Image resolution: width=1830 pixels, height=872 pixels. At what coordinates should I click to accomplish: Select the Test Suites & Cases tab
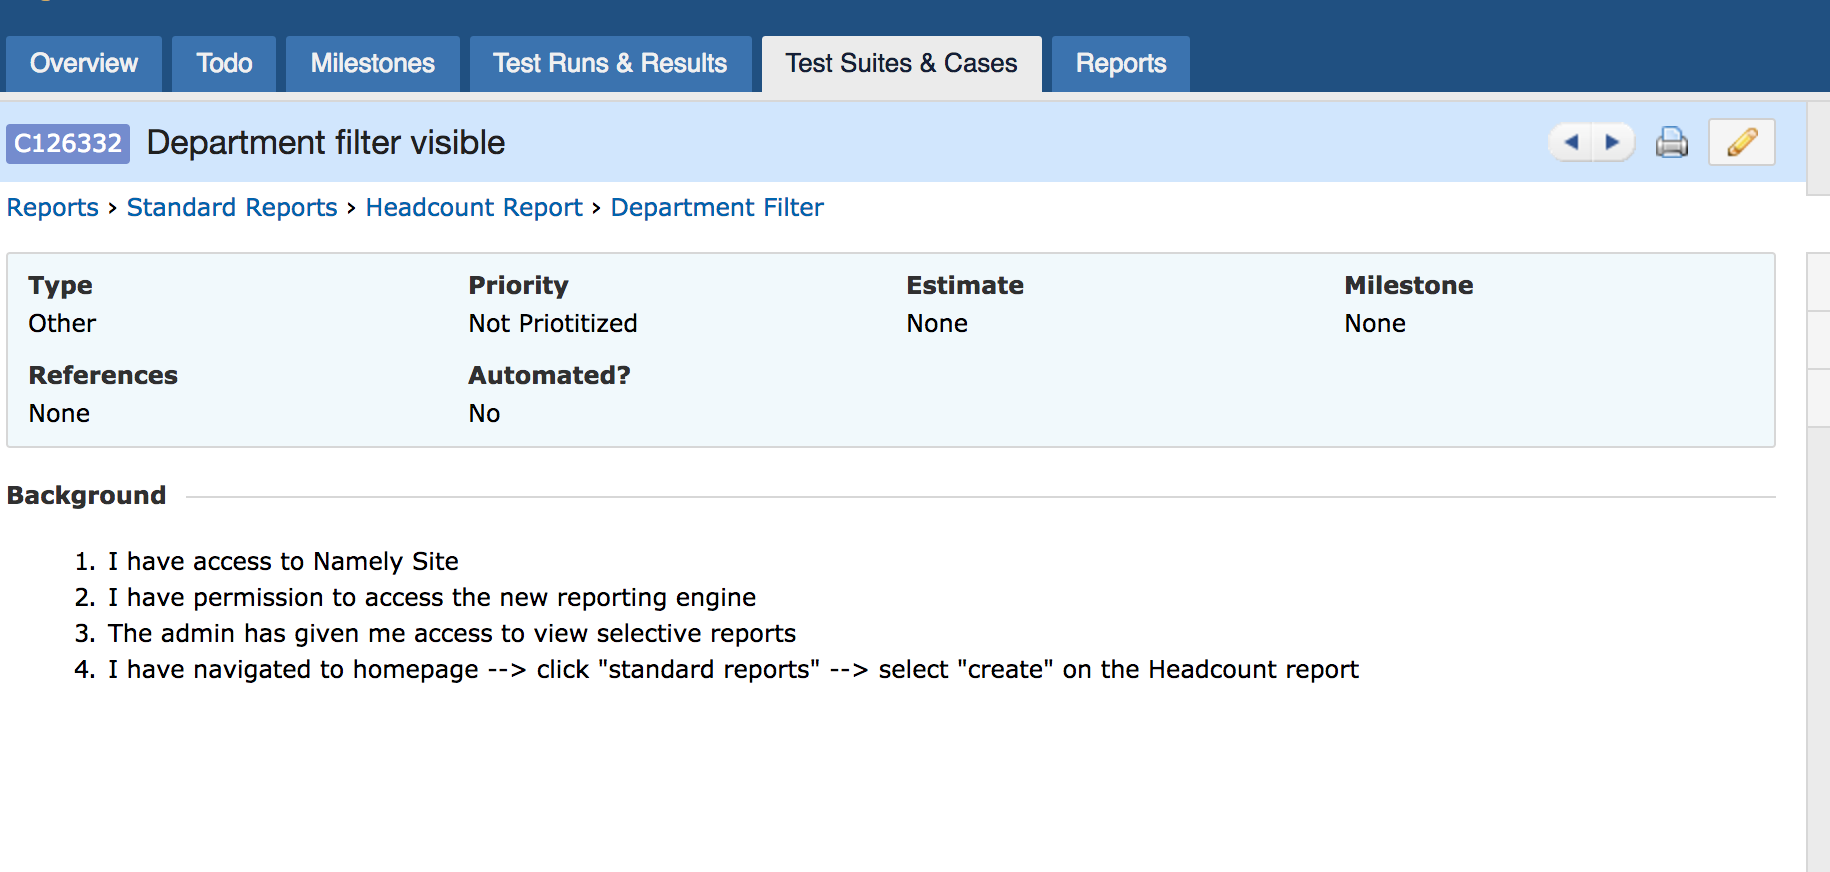coord(901,64)
